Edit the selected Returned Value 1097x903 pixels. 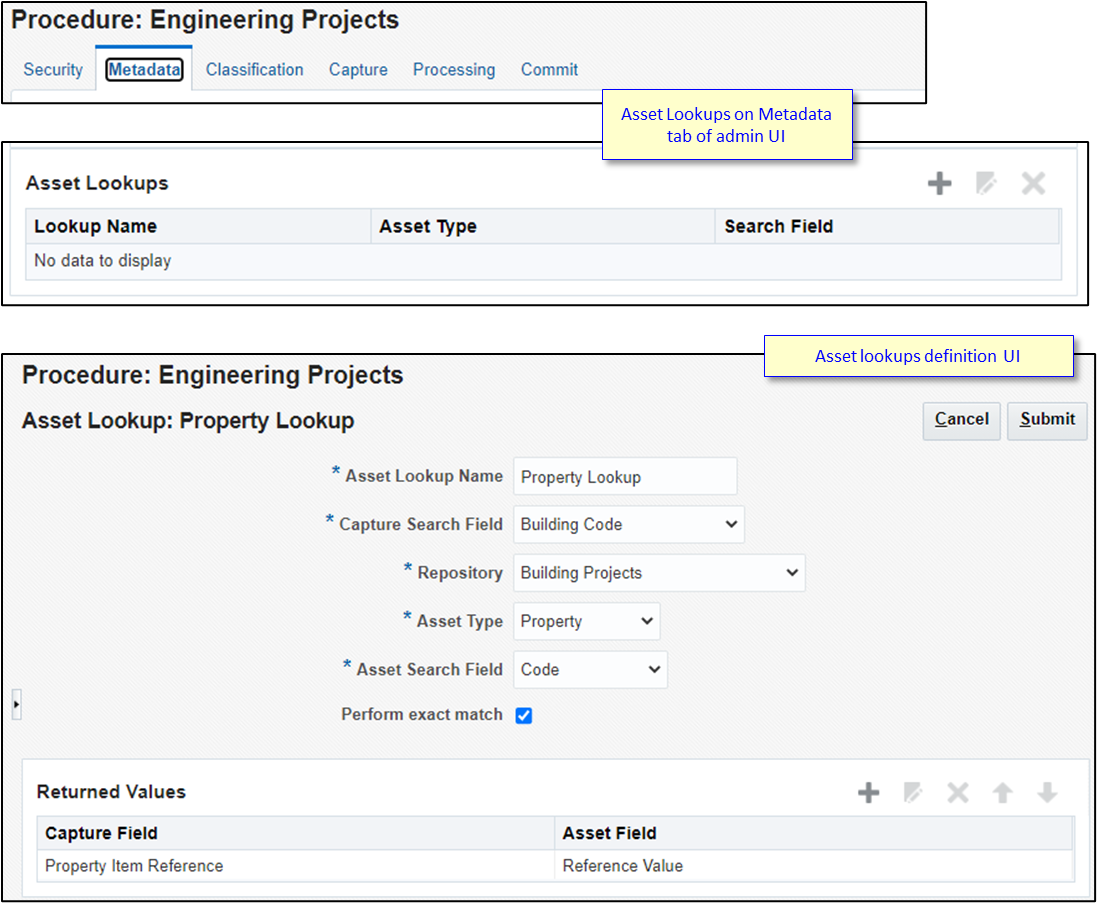pyautogui.click(x=913, y=792)
